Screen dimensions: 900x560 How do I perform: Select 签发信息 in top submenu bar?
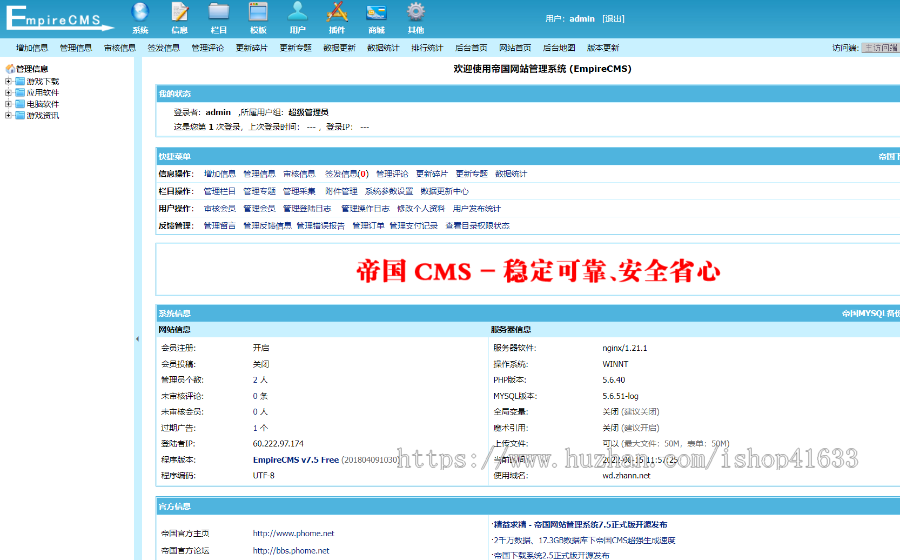coord(164,48)
